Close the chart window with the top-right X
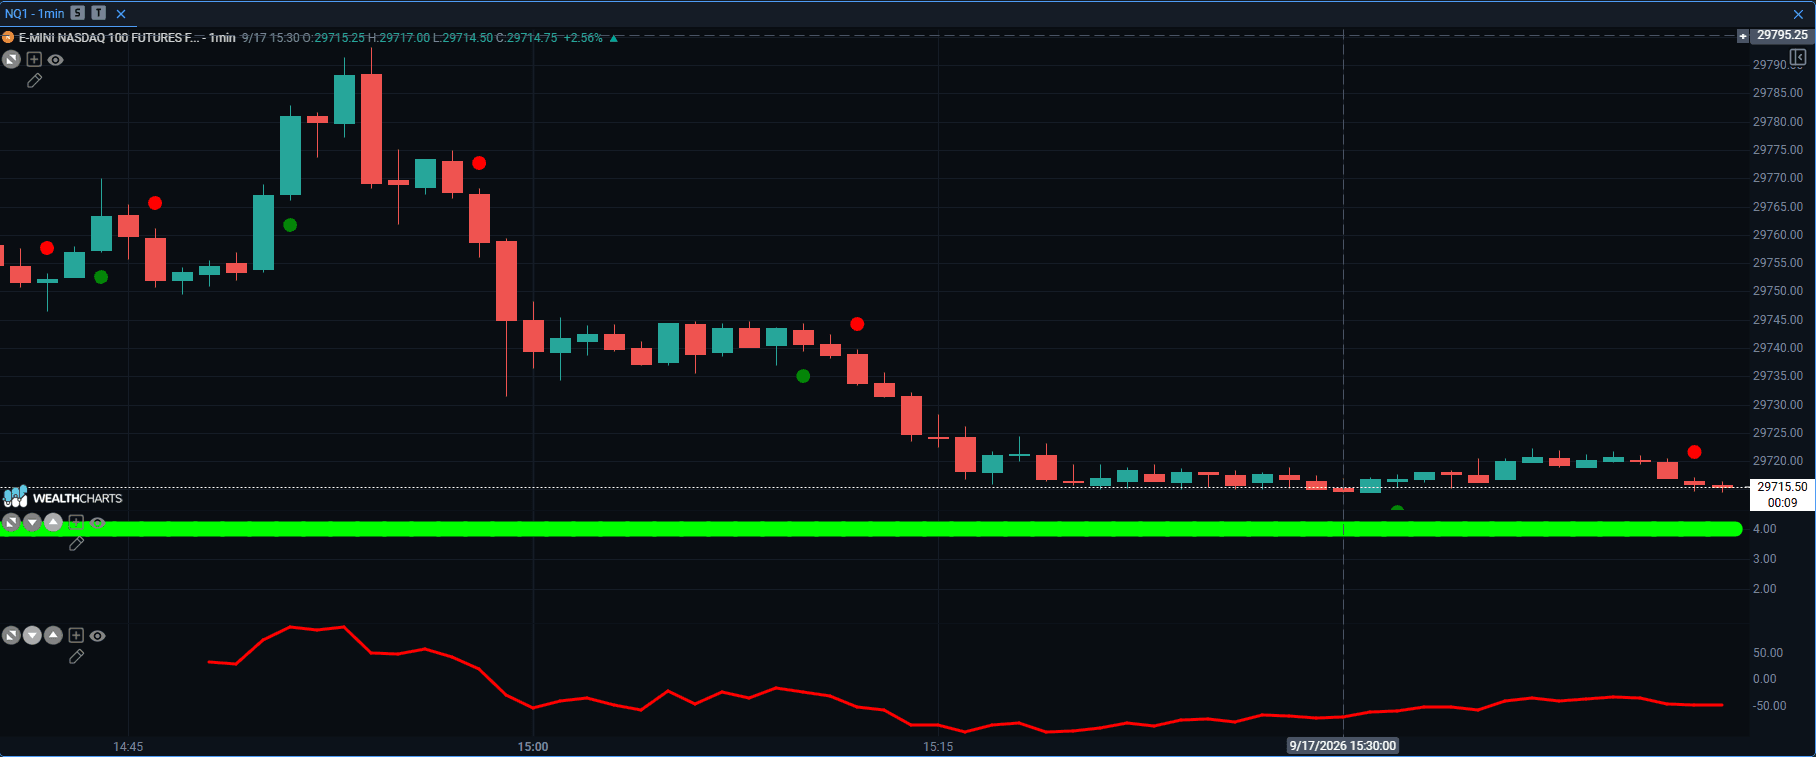Viewport: 1816px width, 757px height. click(x=1798, y=14)
